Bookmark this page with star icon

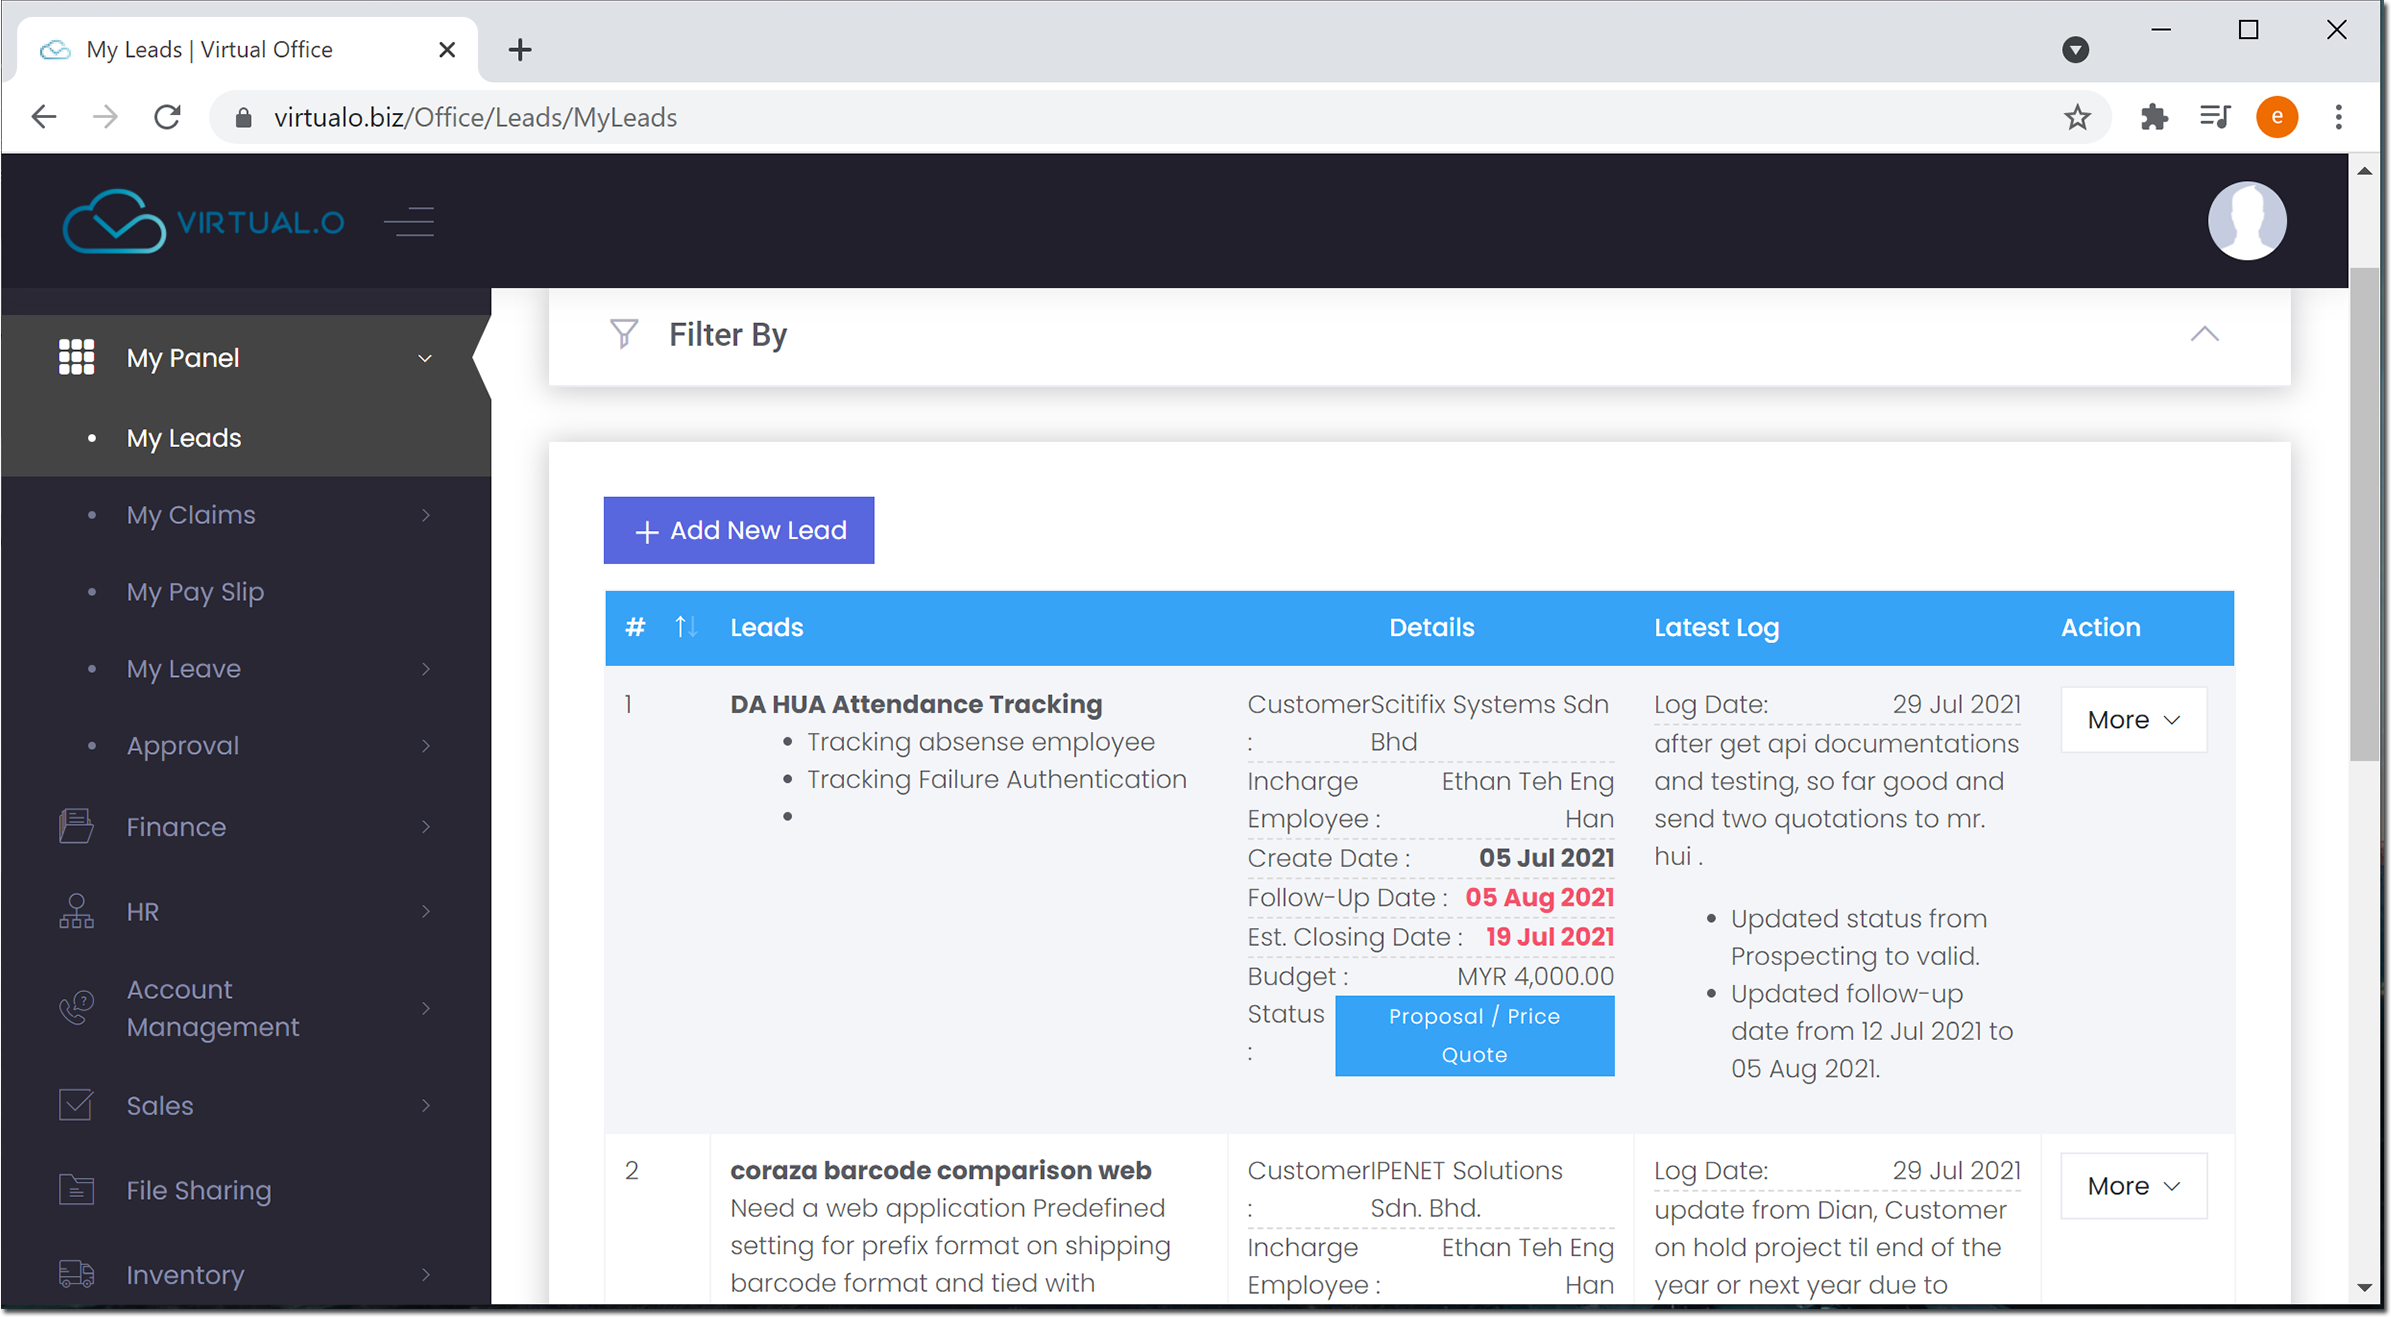click(x=2077, y=118)
